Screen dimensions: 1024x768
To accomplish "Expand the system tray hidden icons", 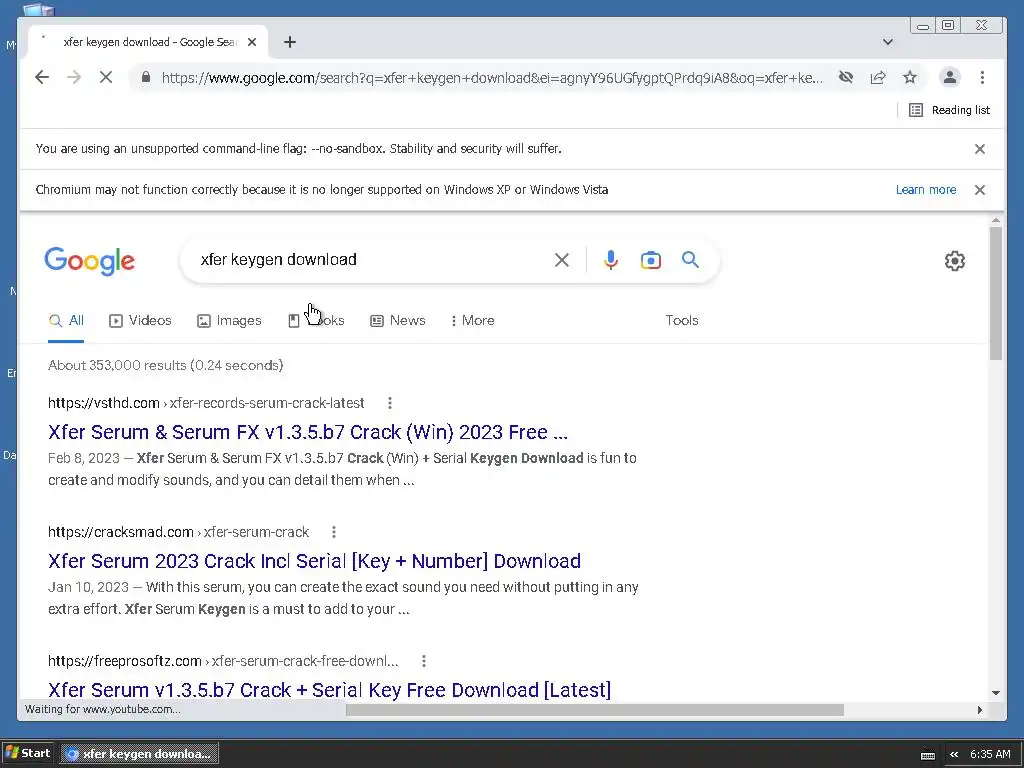I will 954,754.
